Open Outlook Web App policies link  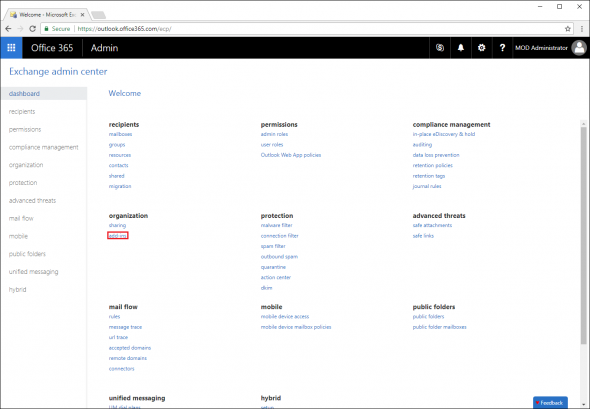(x=291, y=155)
